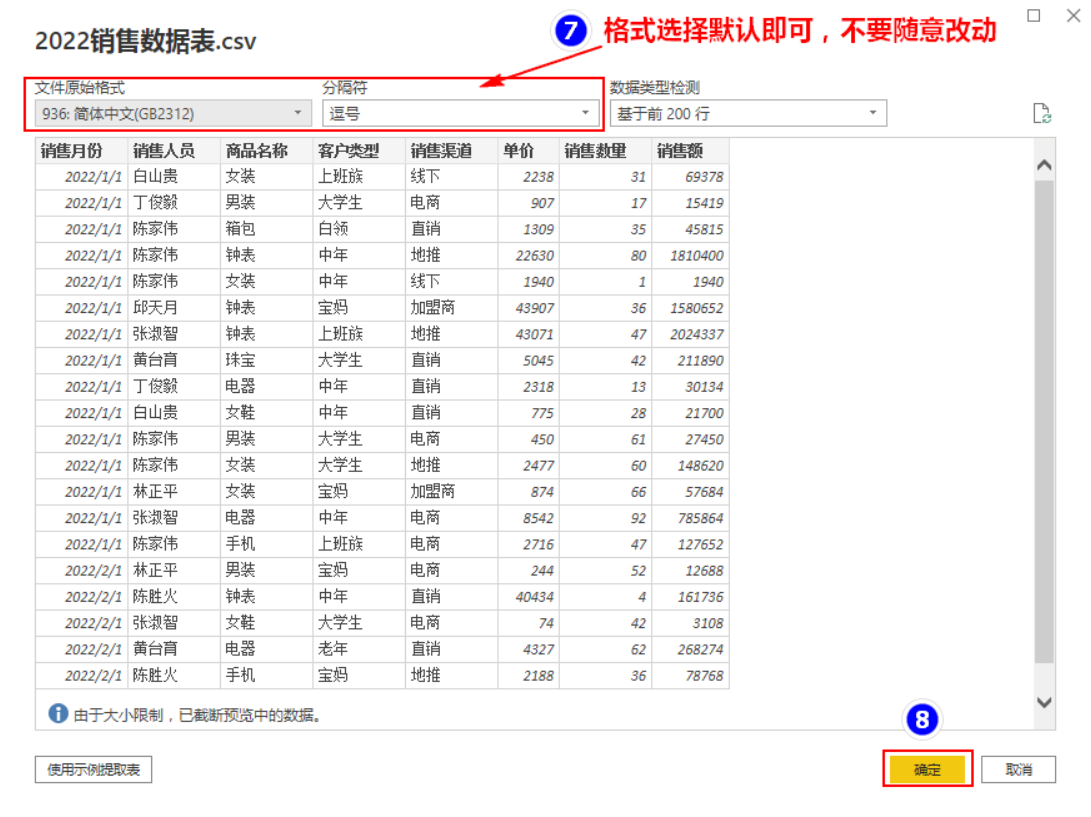Click the info icon beside truncation notice
The height and width of the screenshot is (817, 1091).
pyautogui.click(x=58, y=713)
